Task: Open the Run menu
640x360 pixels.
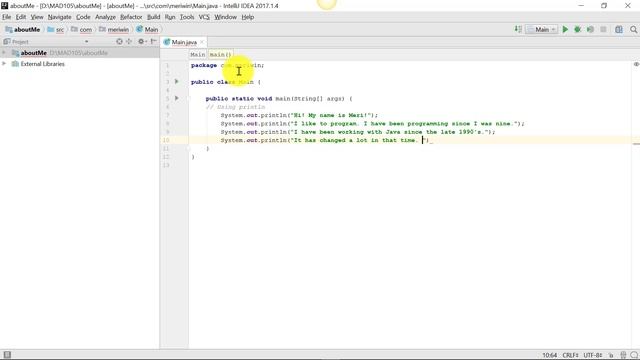Action: pos(170,17)
